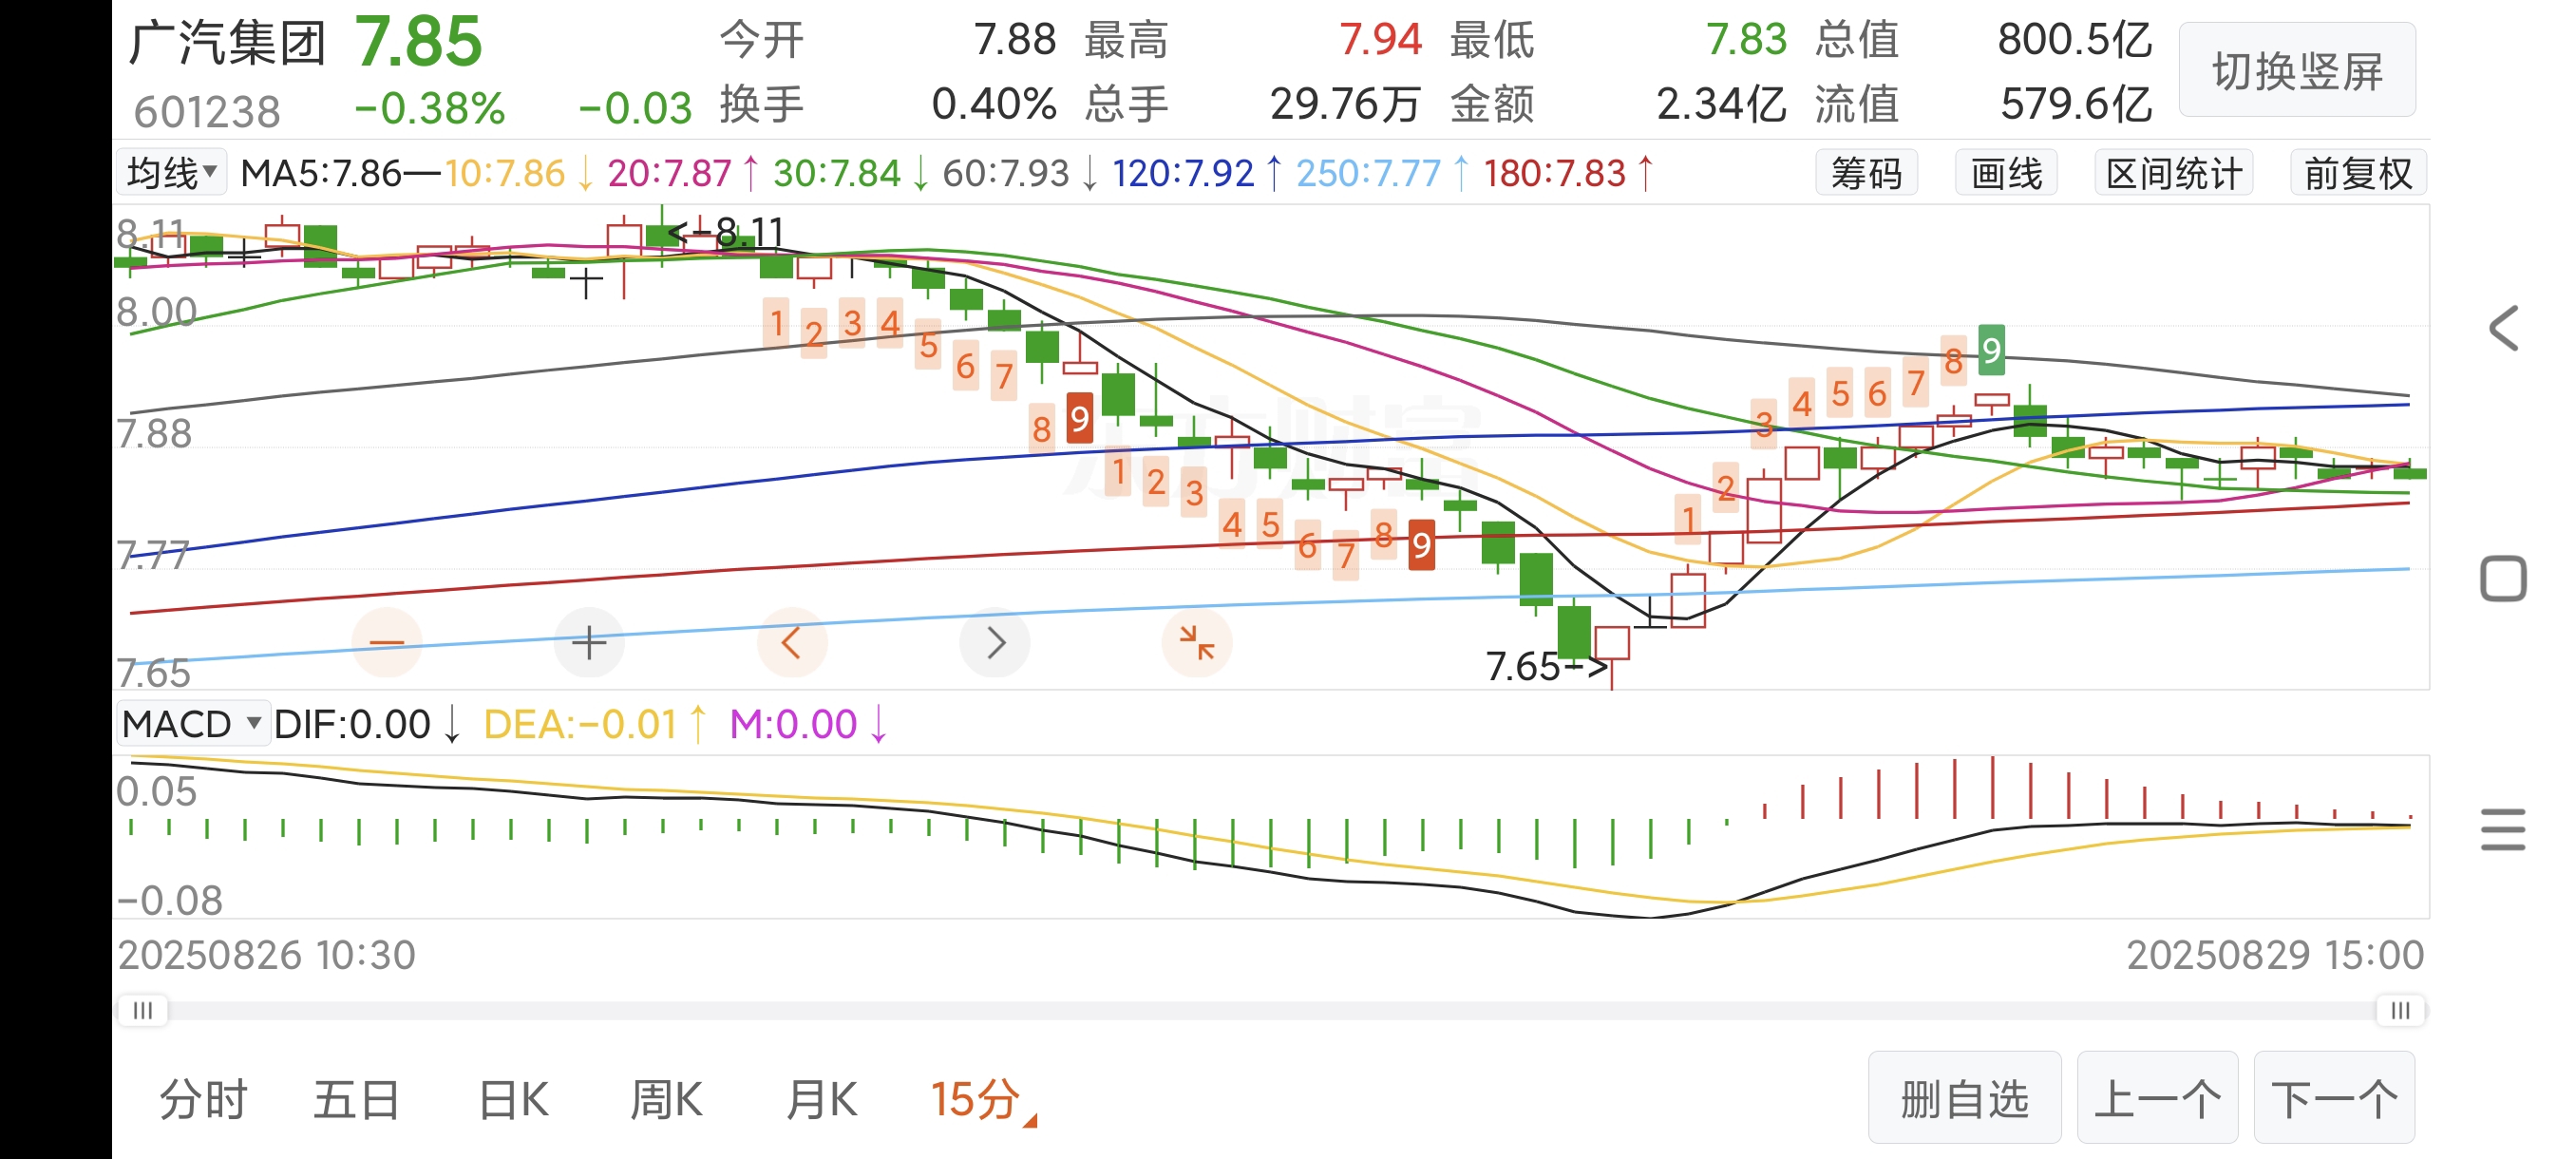Tap the stock name 广汽集团
2576x1159 pixels.
coord(228,42)
